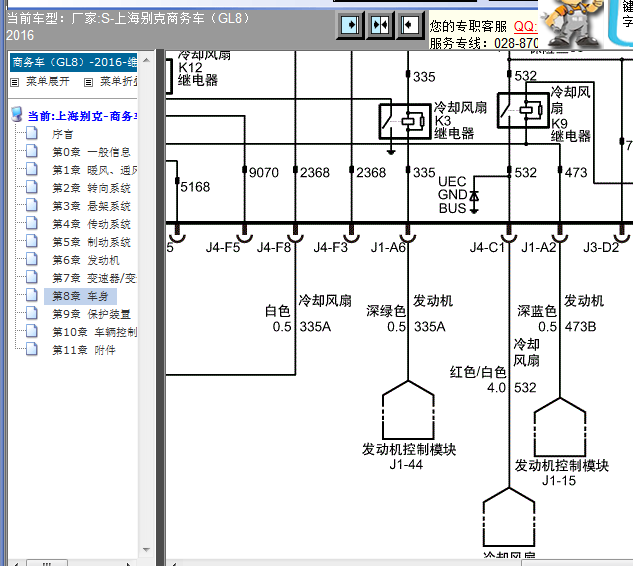
Task: Click the root node 当前:上海别克-商务车
Action: tap(82, 116)
